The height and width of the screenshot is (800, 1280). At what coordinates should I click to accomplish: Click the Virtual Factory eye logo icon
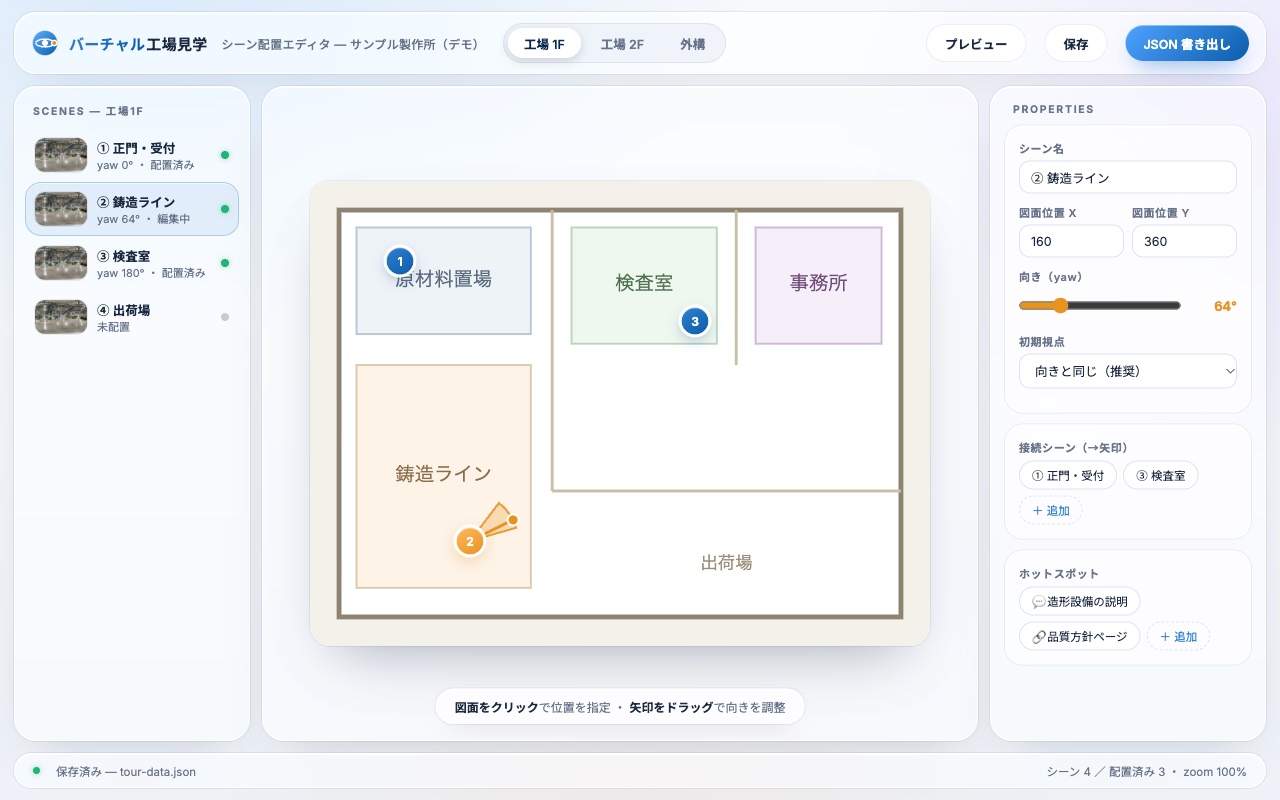point(45,43)
